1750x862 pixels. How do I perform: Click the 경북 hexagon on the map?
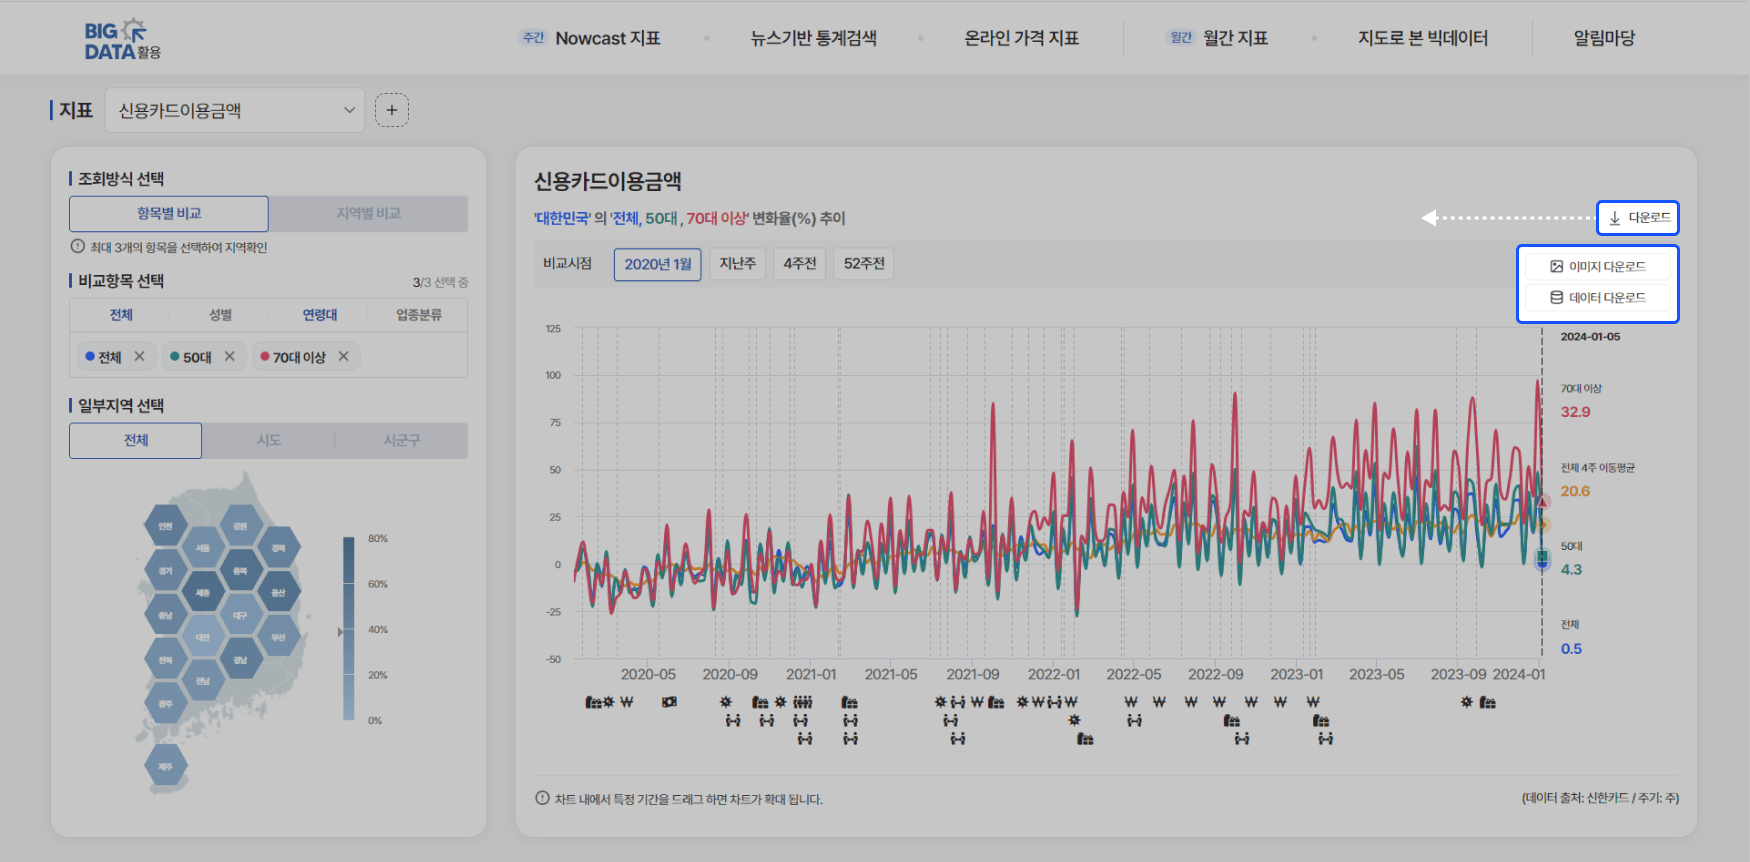click(x=278, y=548)
